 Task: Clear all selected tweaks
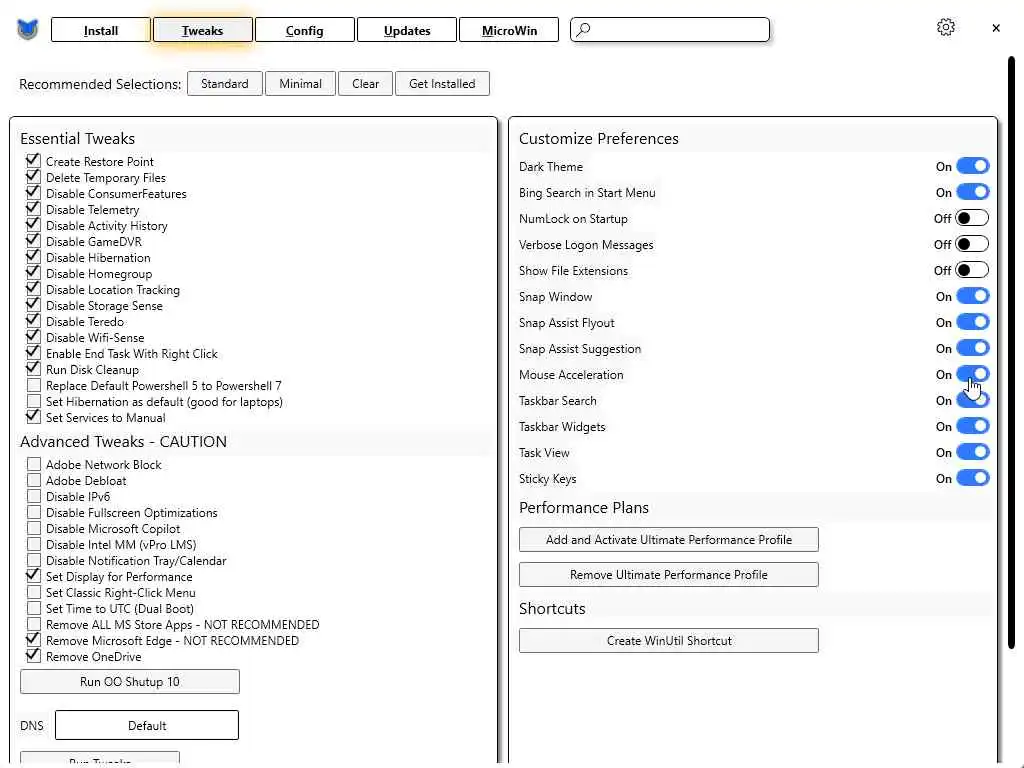365,84
